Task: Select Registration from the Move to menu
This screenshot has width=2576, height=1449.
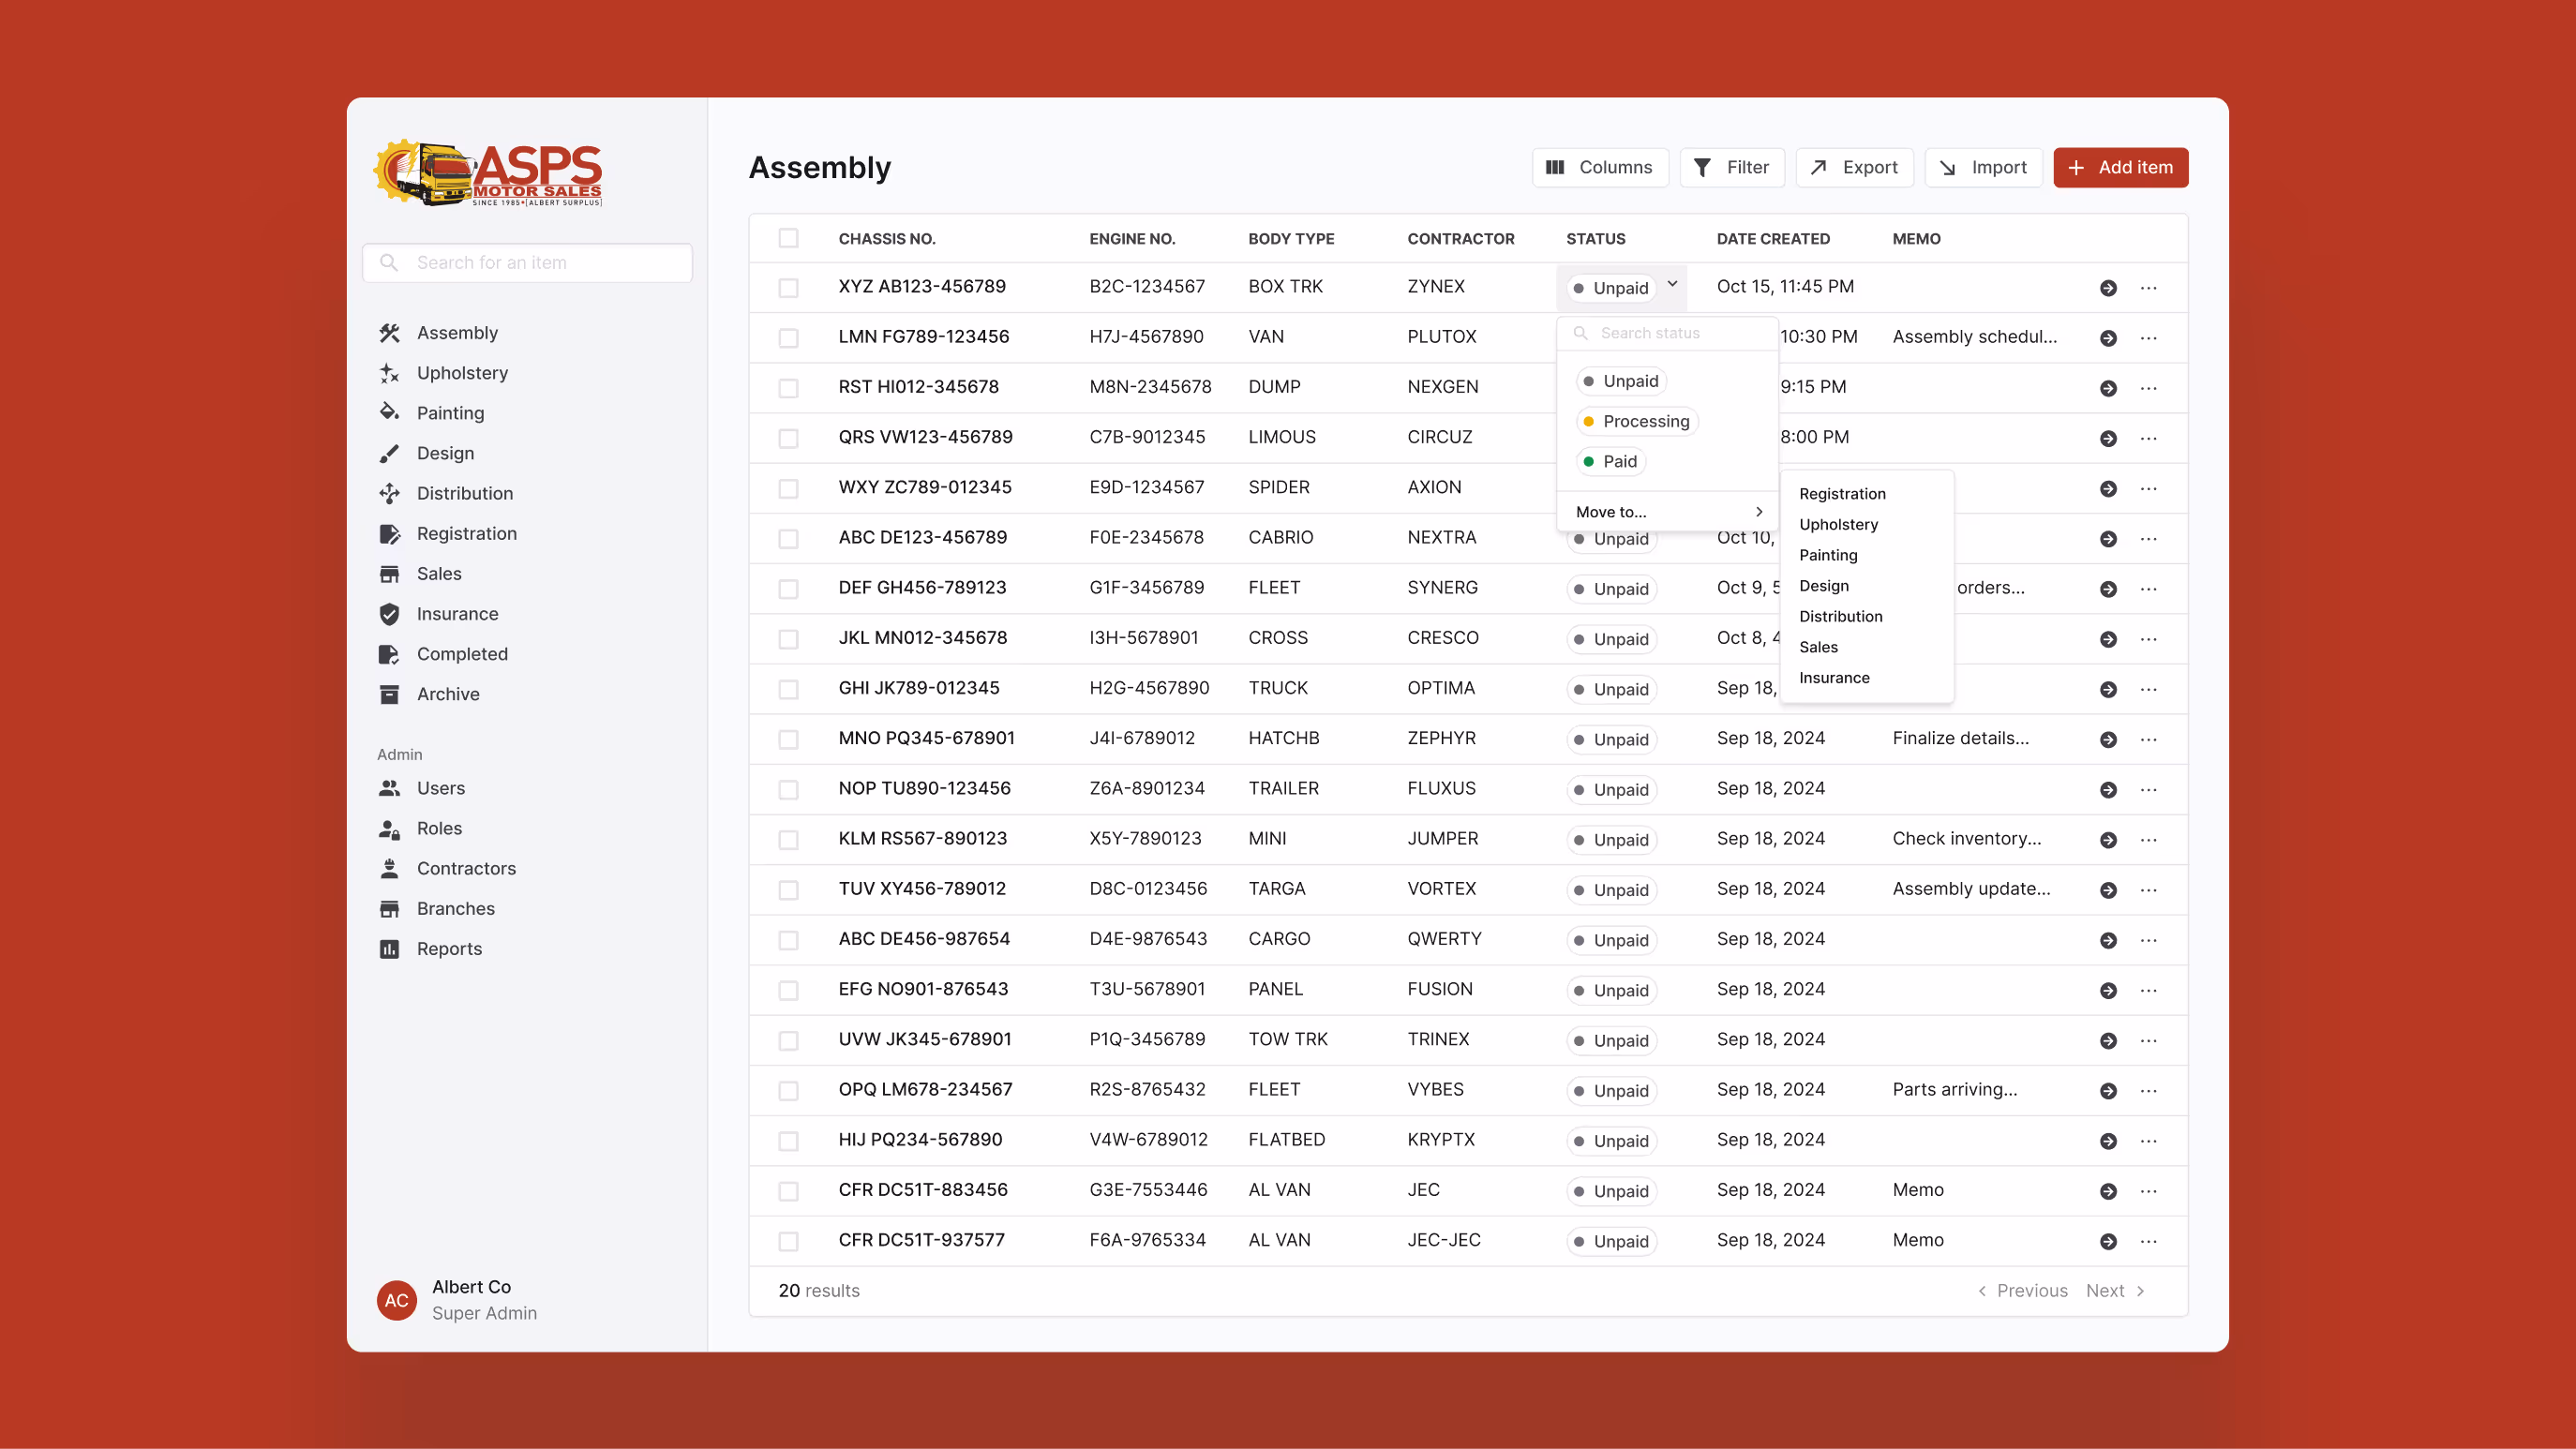Action: (1842, 493)
